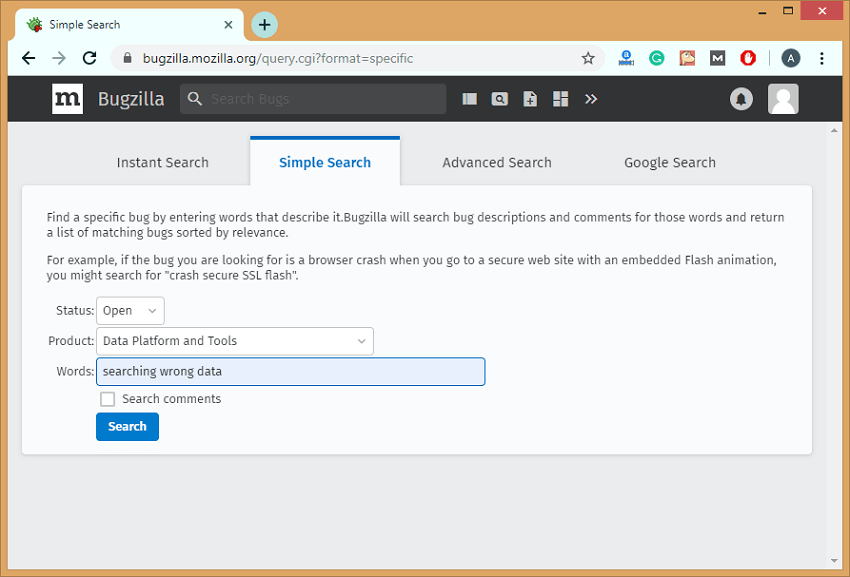Open the red stop-hand adblock extension
This screenshot has height=577, width=850.
click(x=748, y=58)
